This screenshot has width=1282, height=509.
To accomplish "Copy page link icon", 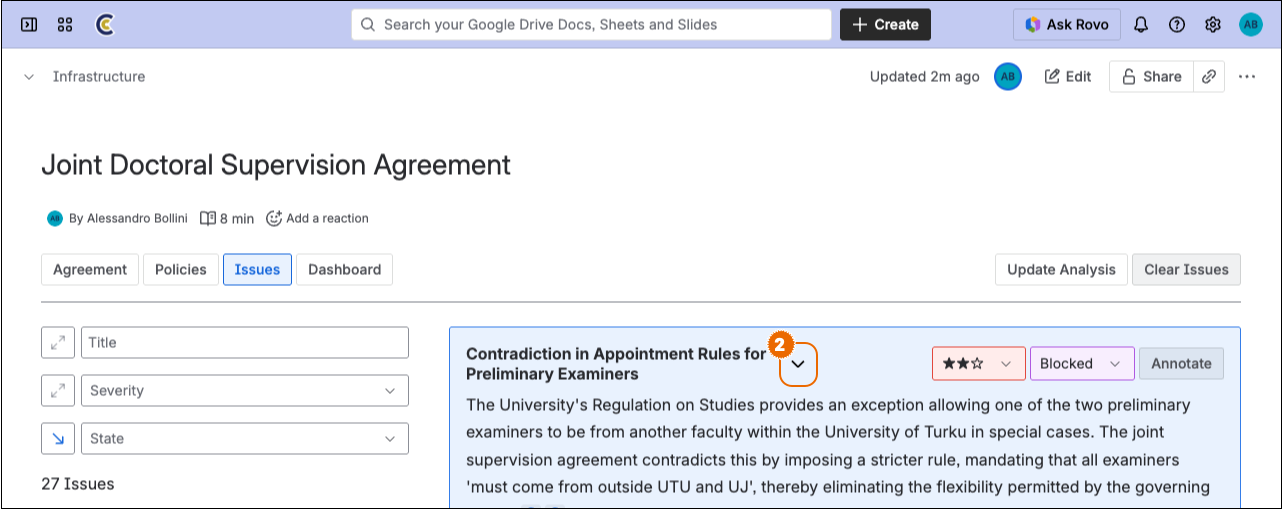I will [1209, 77].
